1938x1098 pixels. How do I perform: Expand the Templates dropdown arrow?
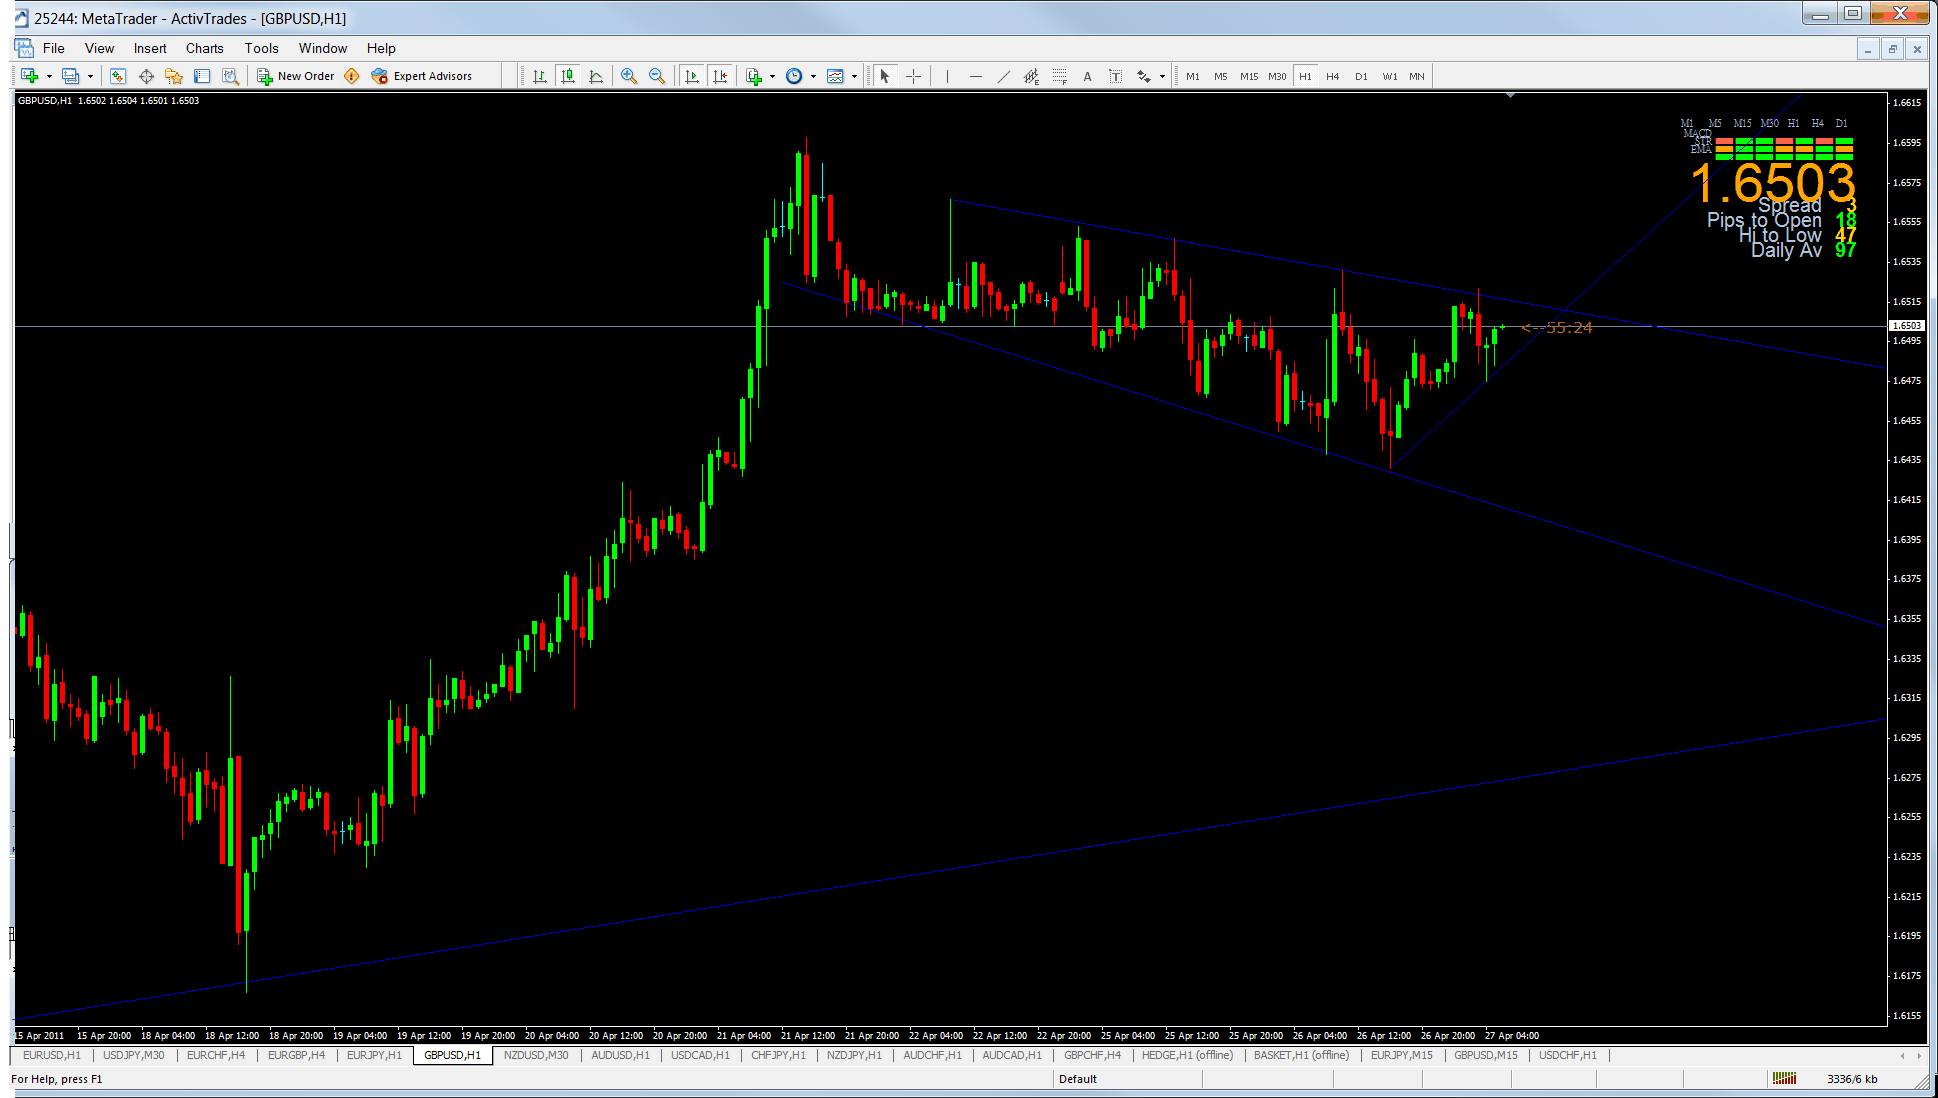[x=854, y=76]
